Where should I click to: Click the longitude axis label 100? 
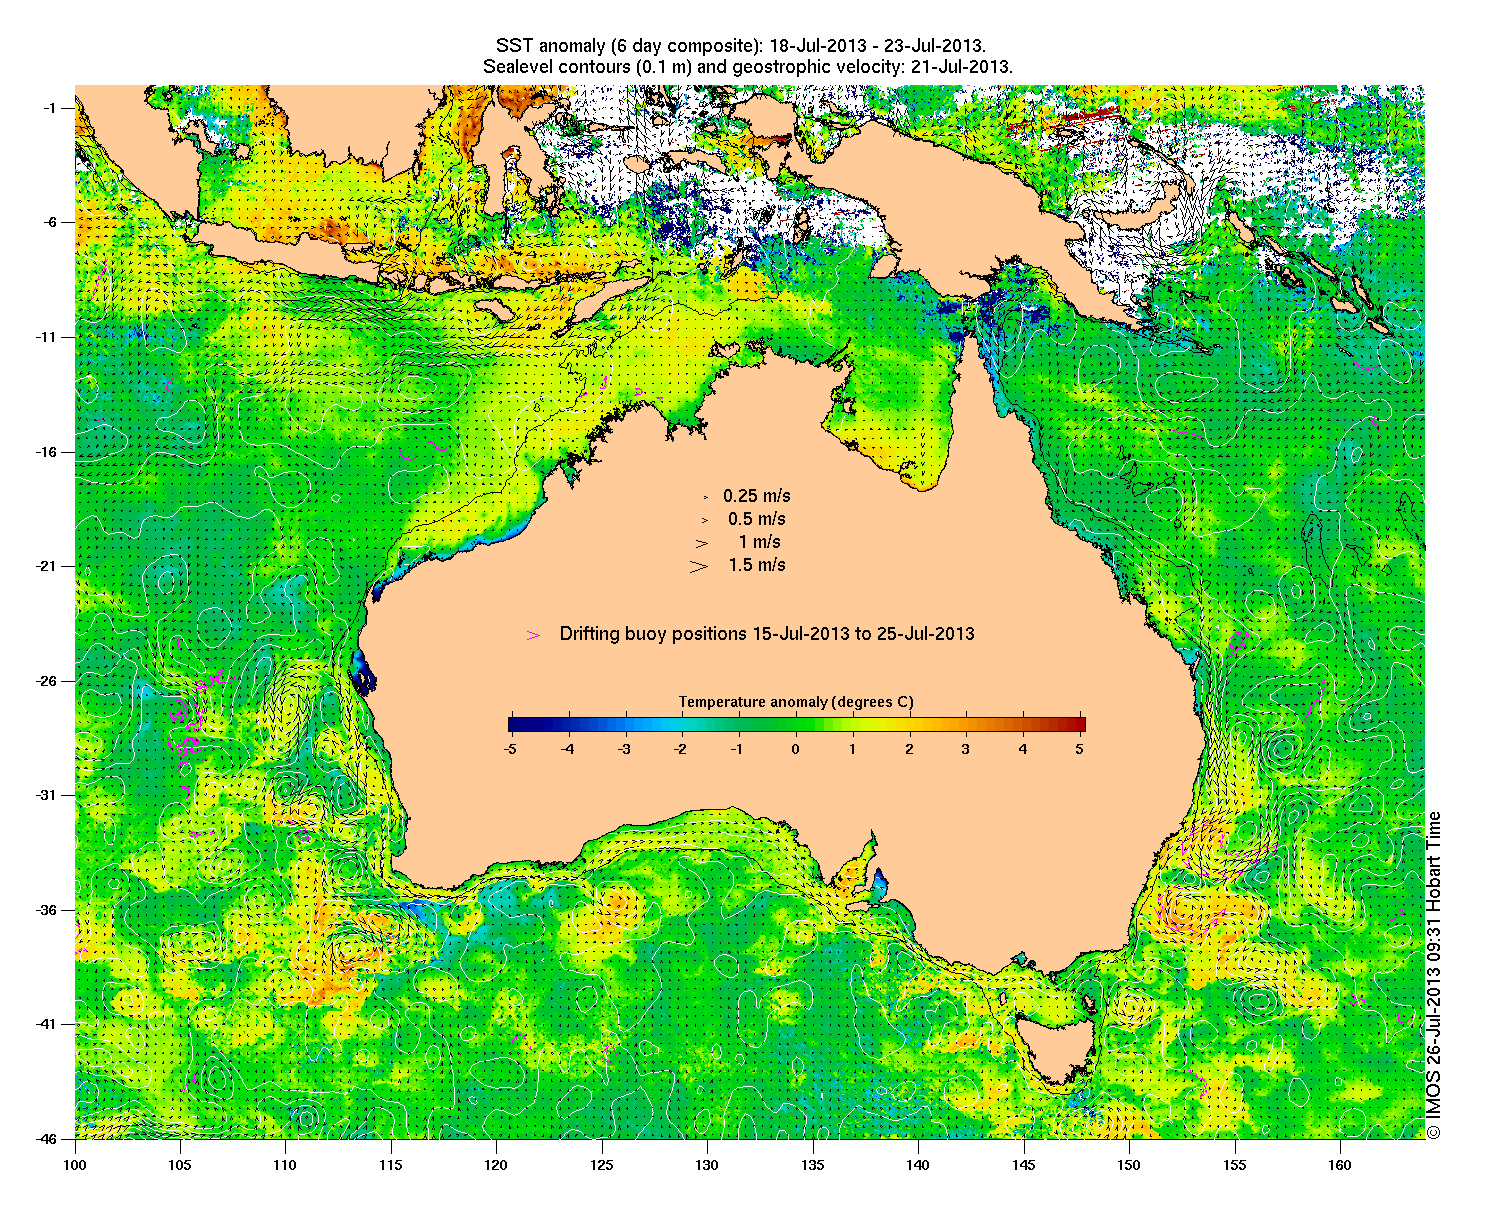[75, 1165]
